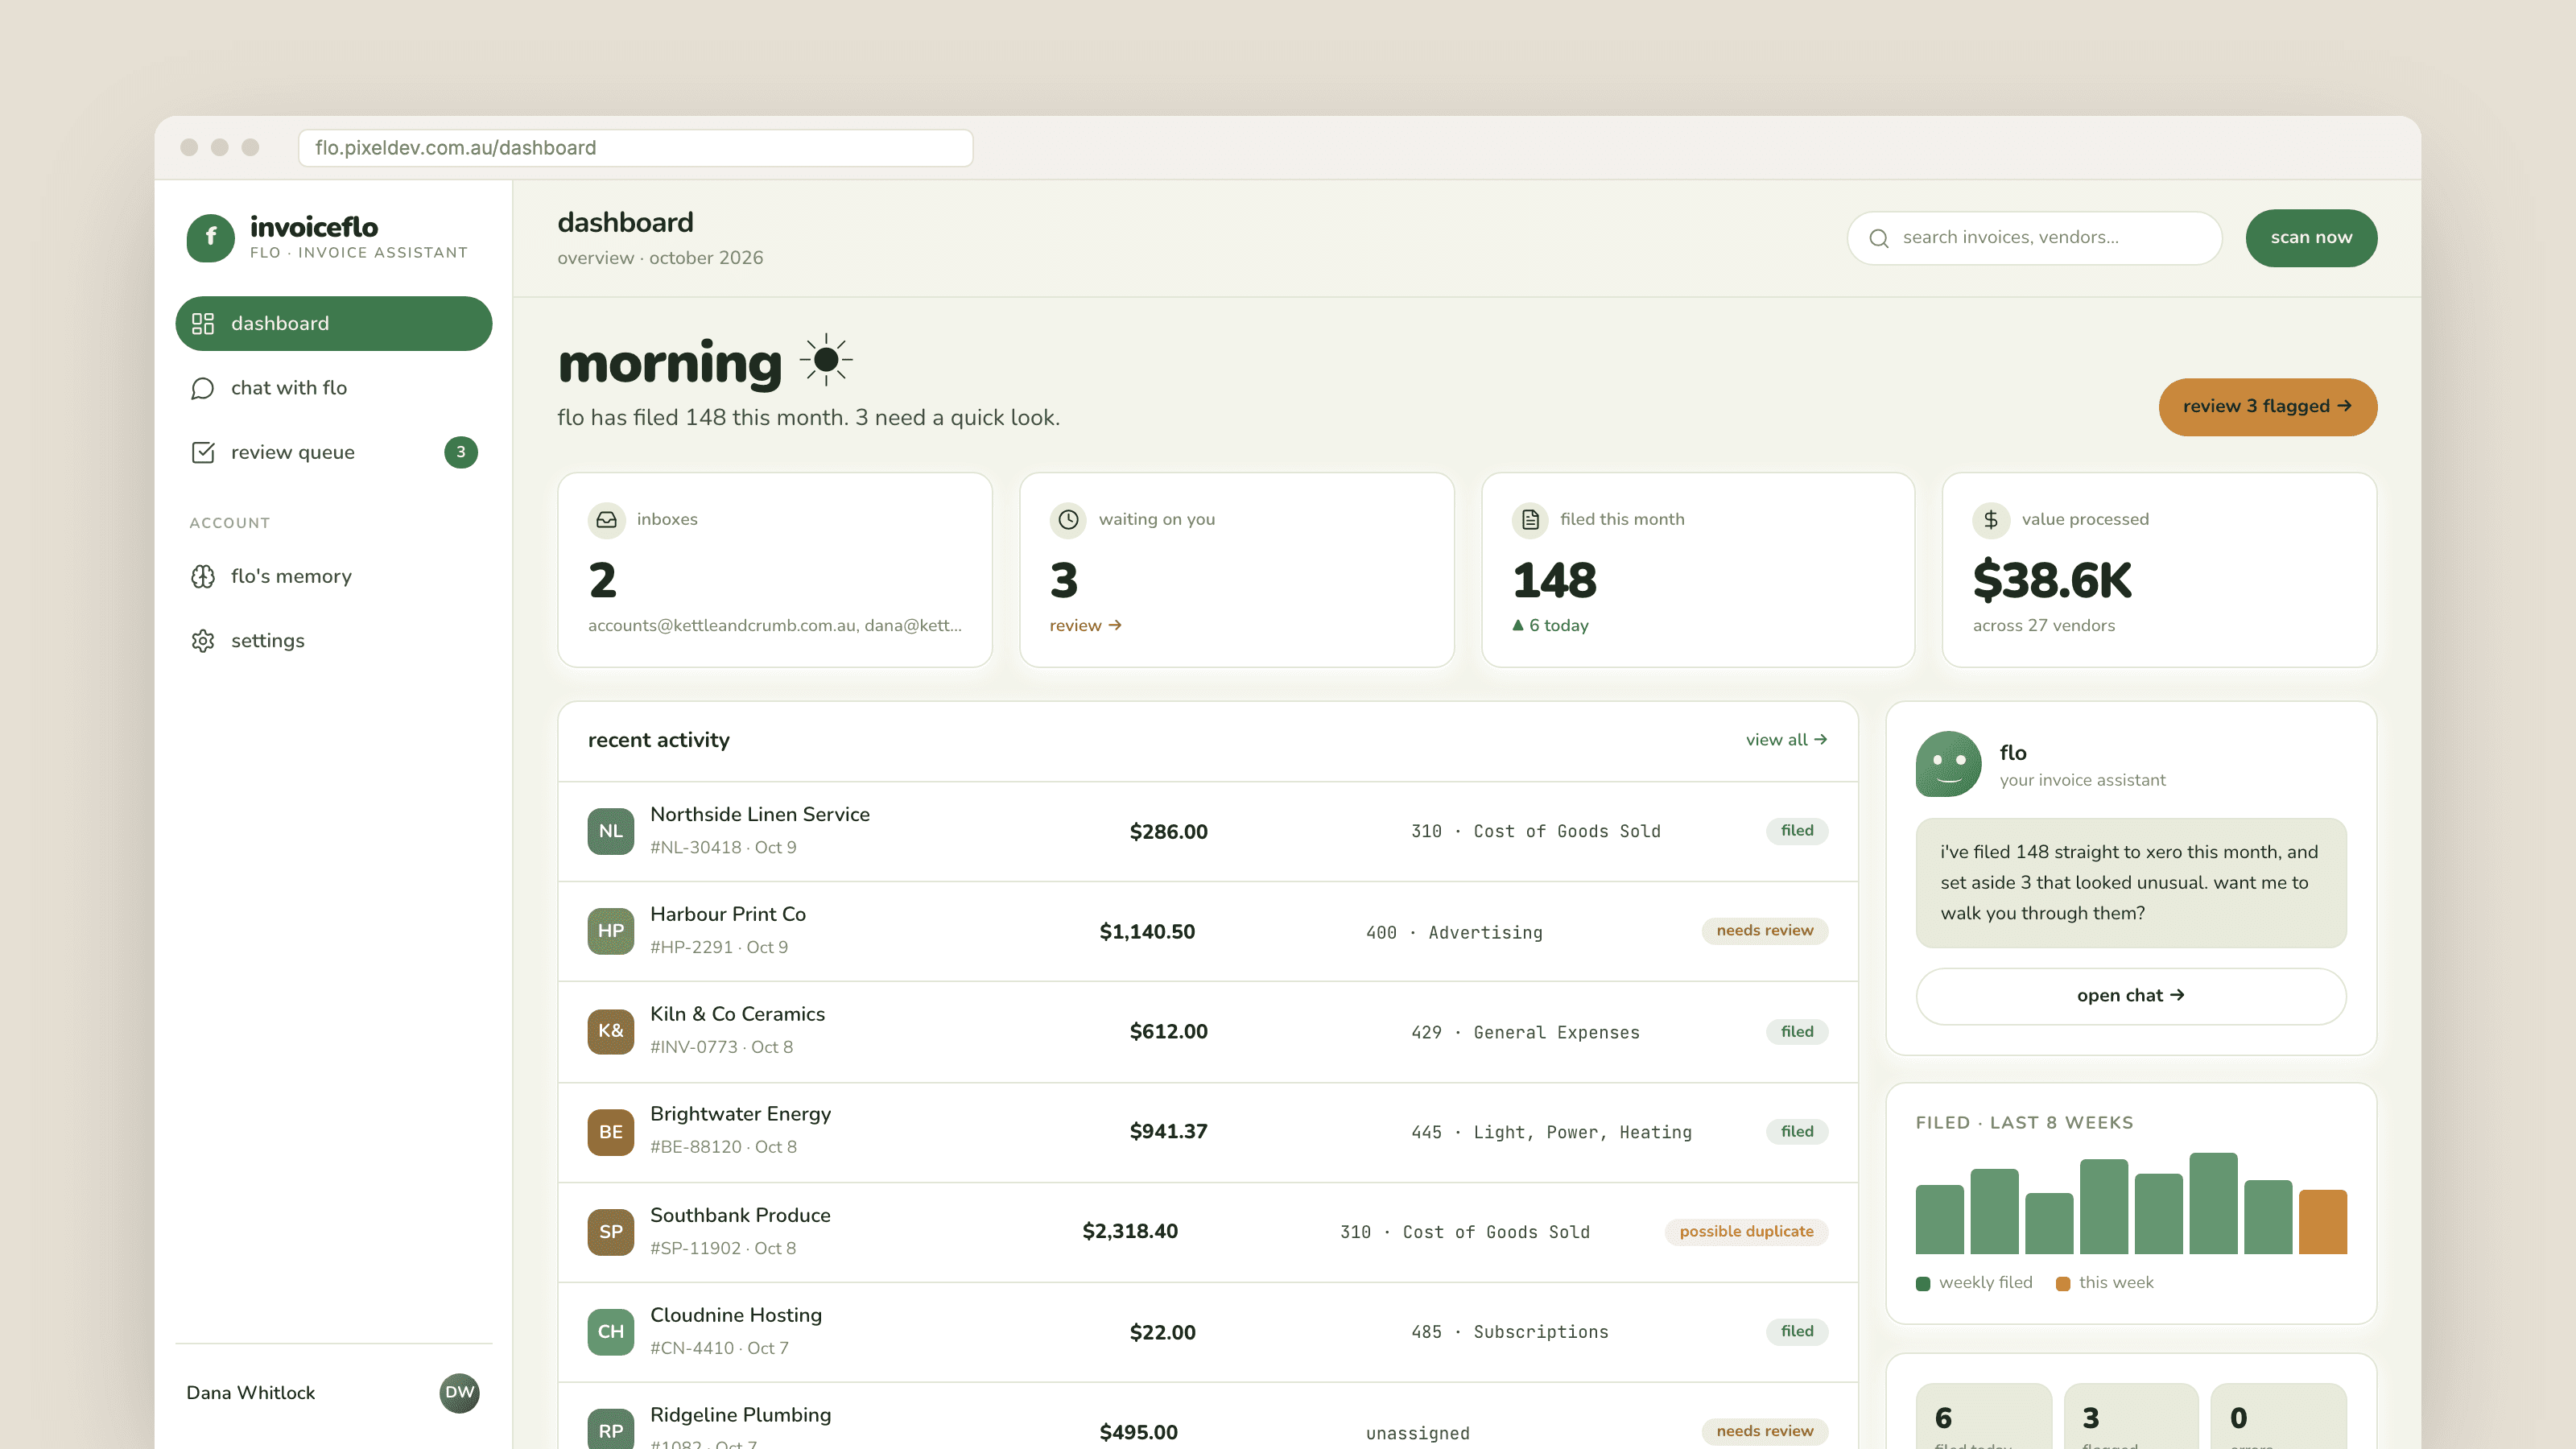Click the BE vendor avatar
2576x1449 pixels.
[x=611, y=1132]
